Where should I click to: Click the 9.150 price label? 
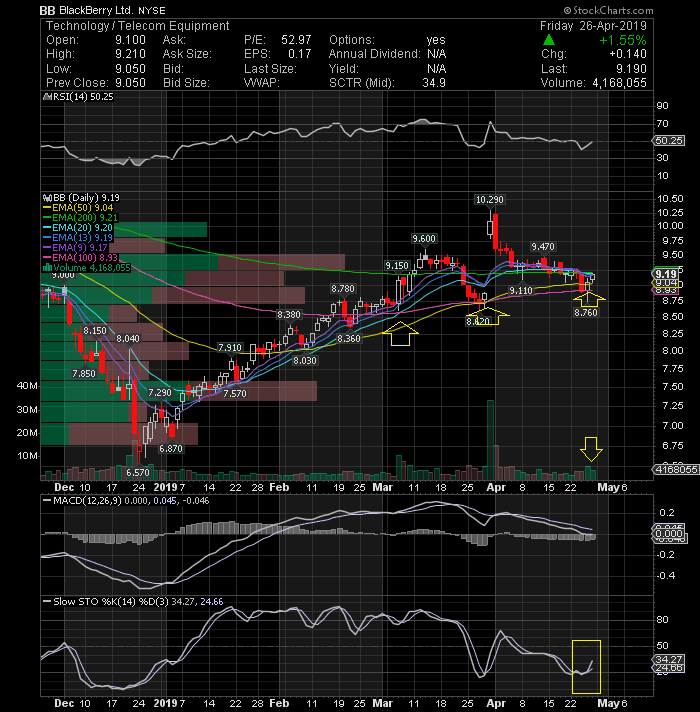coord(397,265)
